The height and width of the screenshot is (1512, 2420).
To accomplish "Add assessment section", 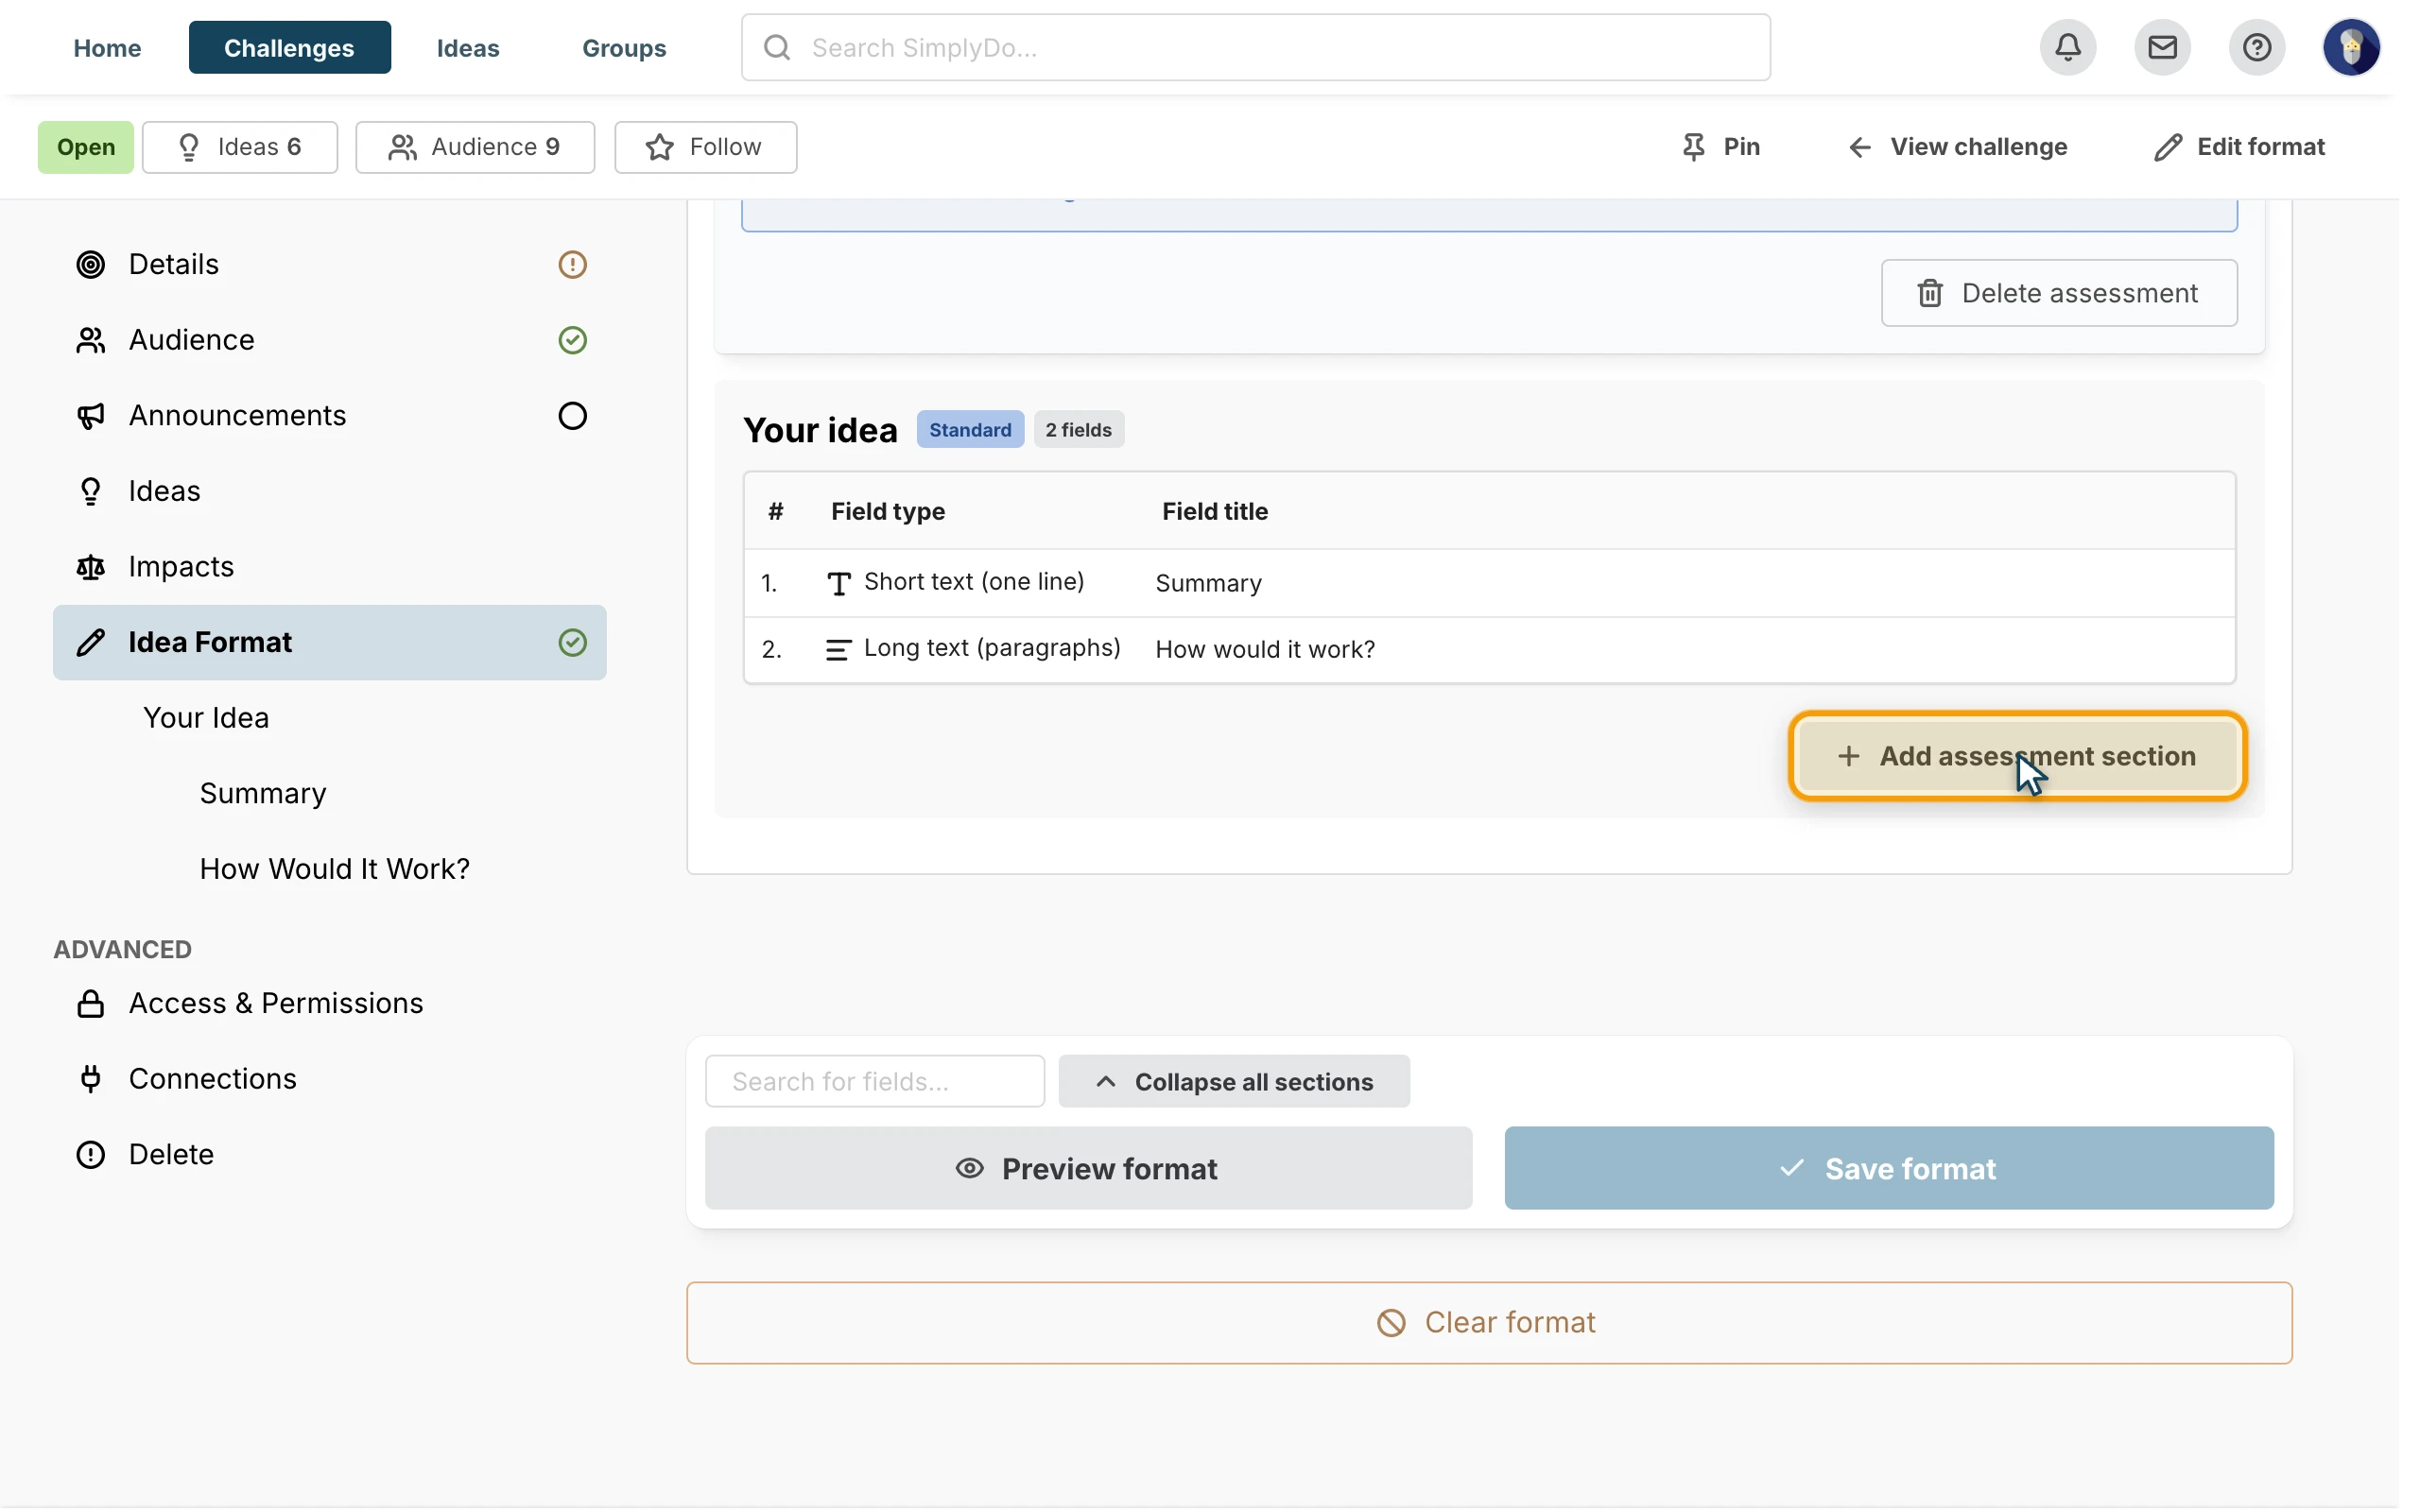I will pyautogui.click(x=2017, y=756).
